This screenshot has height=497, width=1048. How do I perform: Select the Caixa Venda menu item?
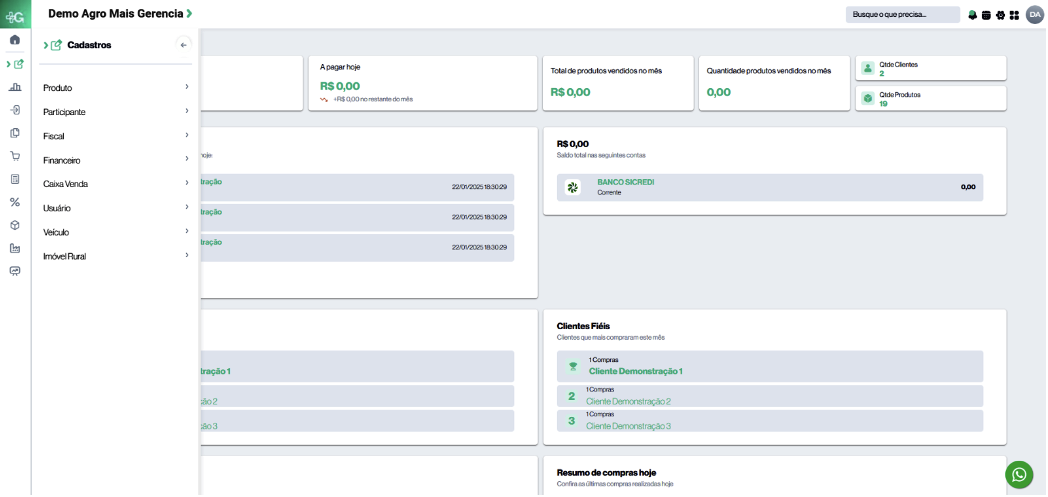coord(116,184)
